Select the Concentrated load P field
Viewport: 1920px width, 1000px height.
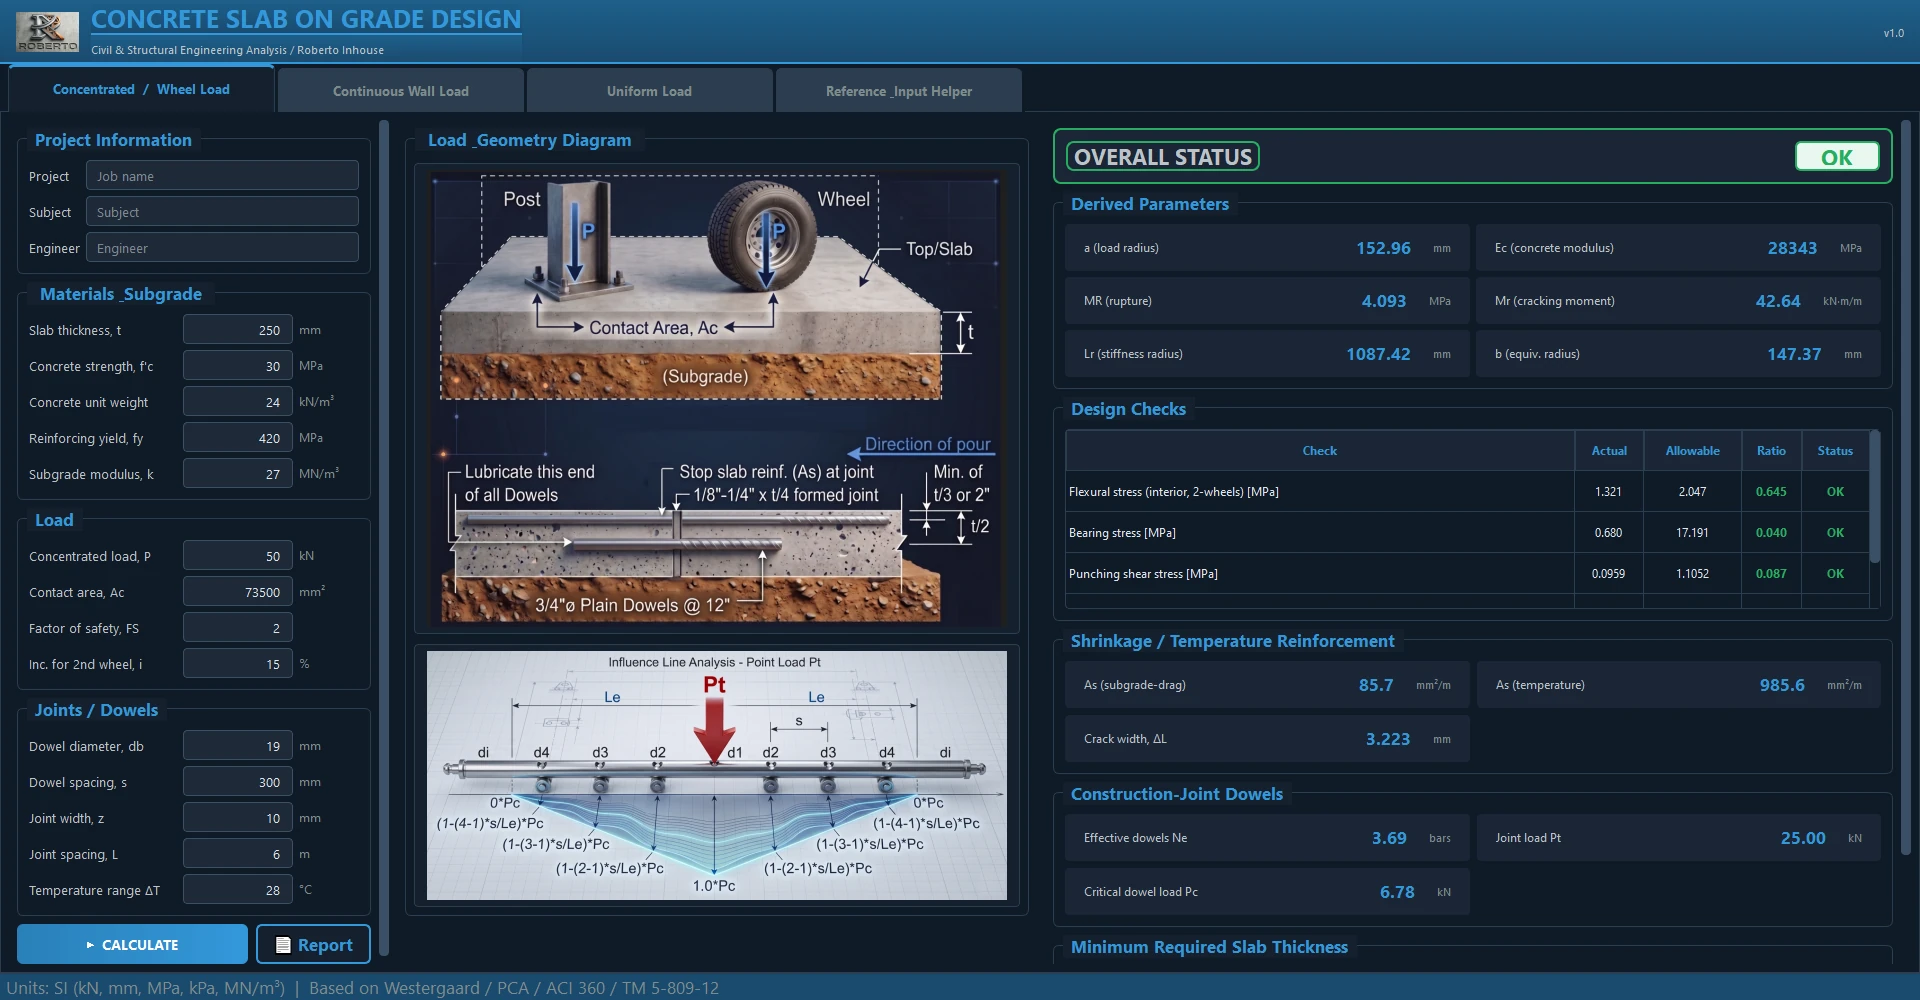237,556
